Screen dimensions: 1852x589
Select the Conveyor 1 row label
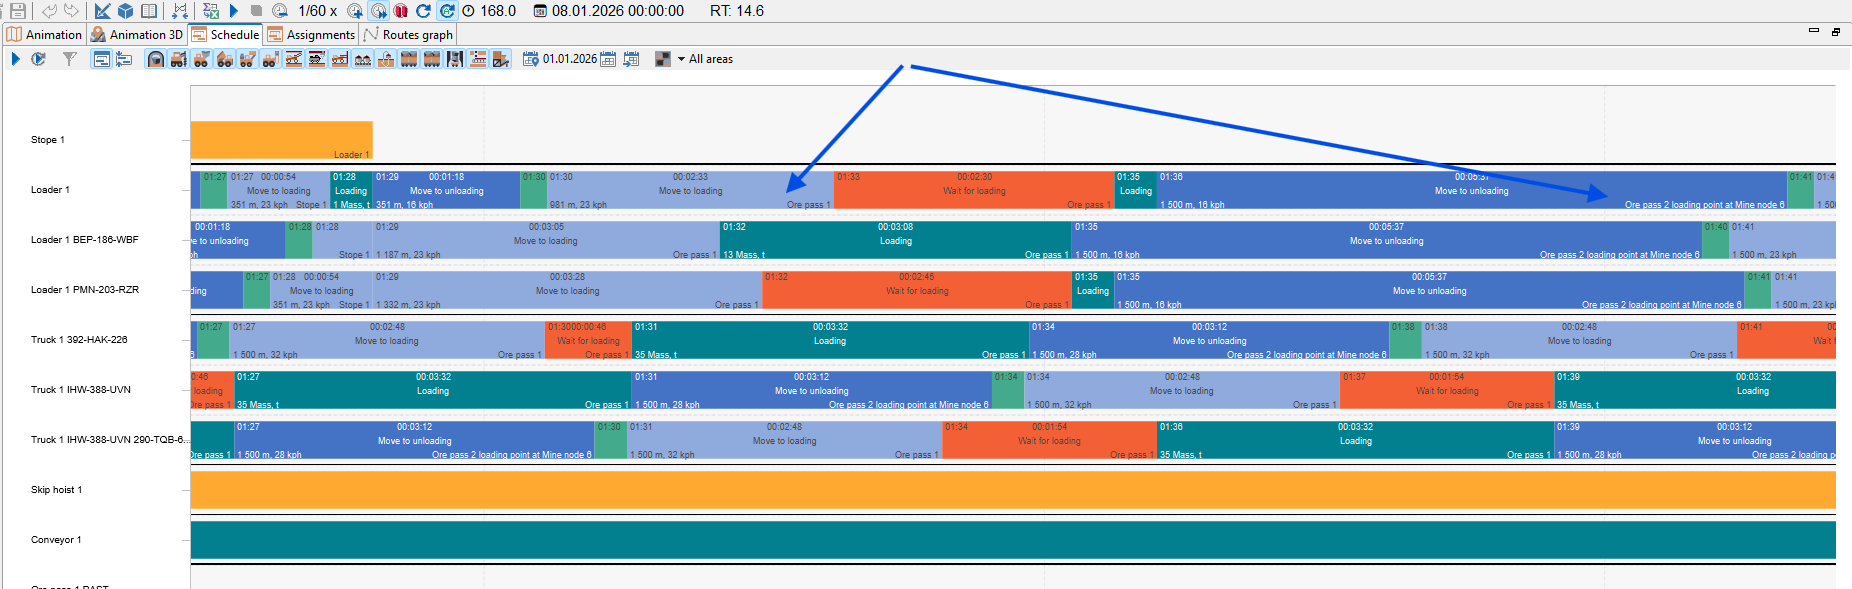tap(56, 540)
